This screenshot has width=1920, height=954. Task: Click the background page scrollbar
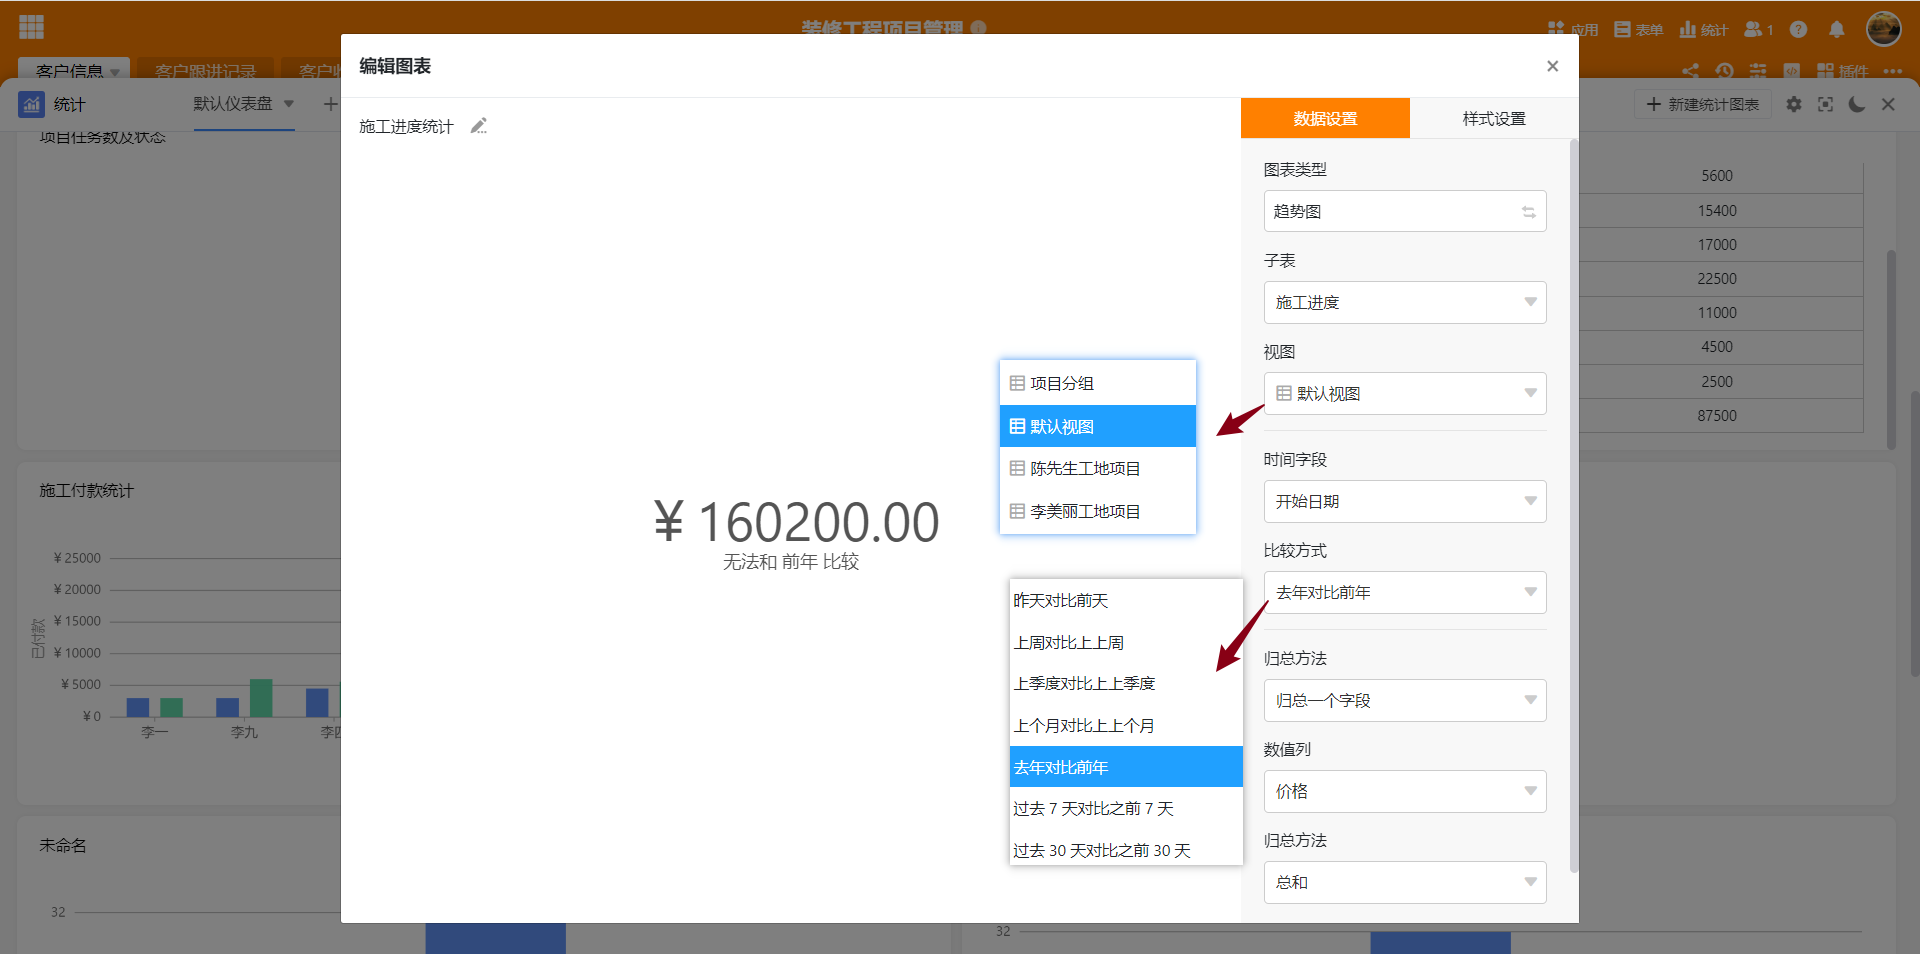(1914, 533)
